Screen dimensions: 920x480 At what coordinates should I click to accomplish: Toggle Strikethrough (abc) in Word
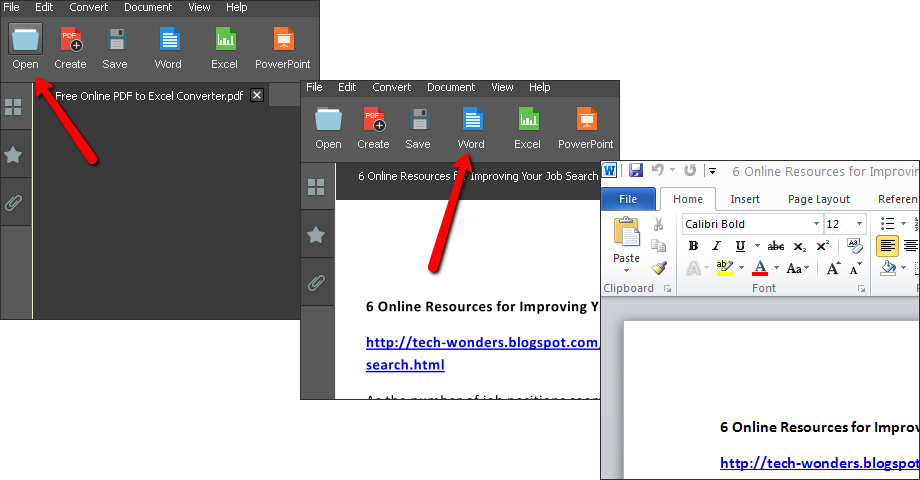tap(776, 246)
